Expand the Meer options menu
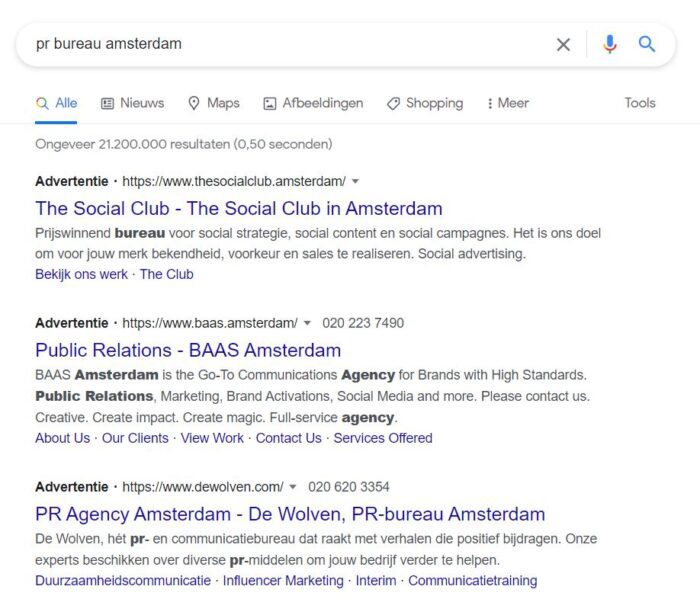 point(507,103)
